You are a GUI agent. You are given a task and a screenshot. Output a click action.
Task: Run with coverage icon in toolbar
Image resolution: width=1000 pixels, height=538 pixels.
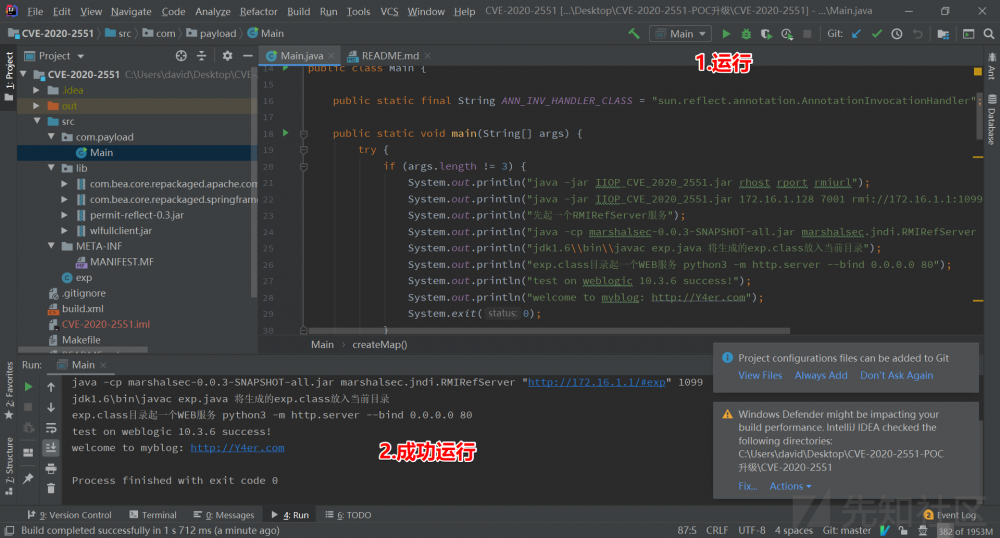pyautogui.click(x=766, y=34)
